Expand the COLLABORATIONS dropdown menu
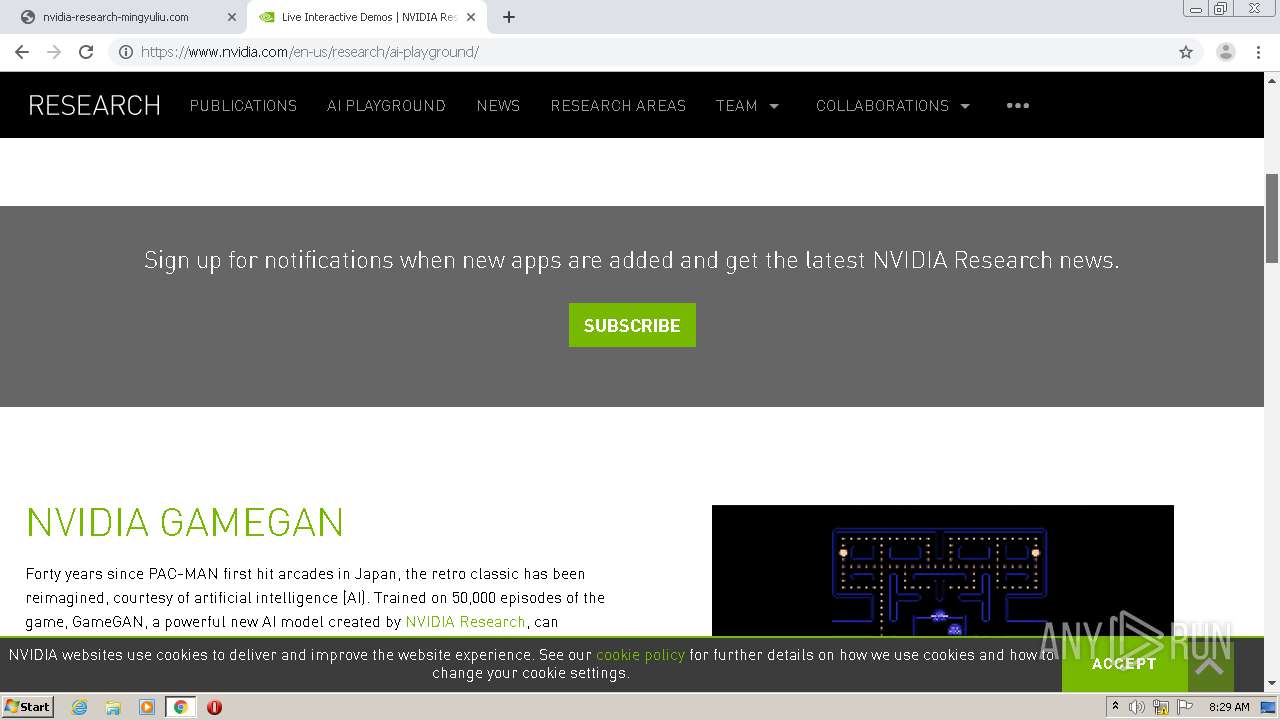Screen dimensions: 1280x720 point(893,105)
